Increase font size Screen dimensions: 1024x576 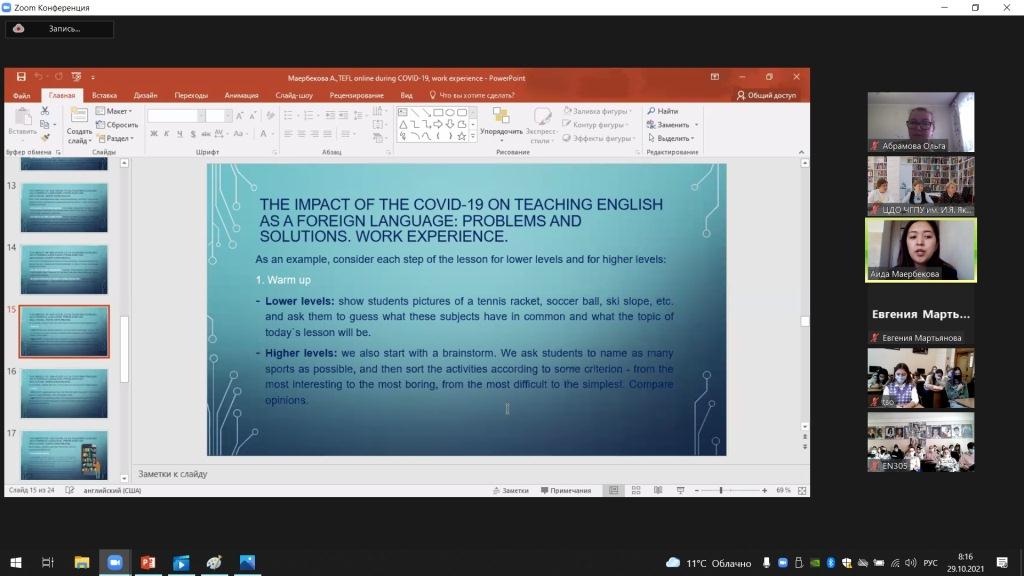tap(240, 116)
